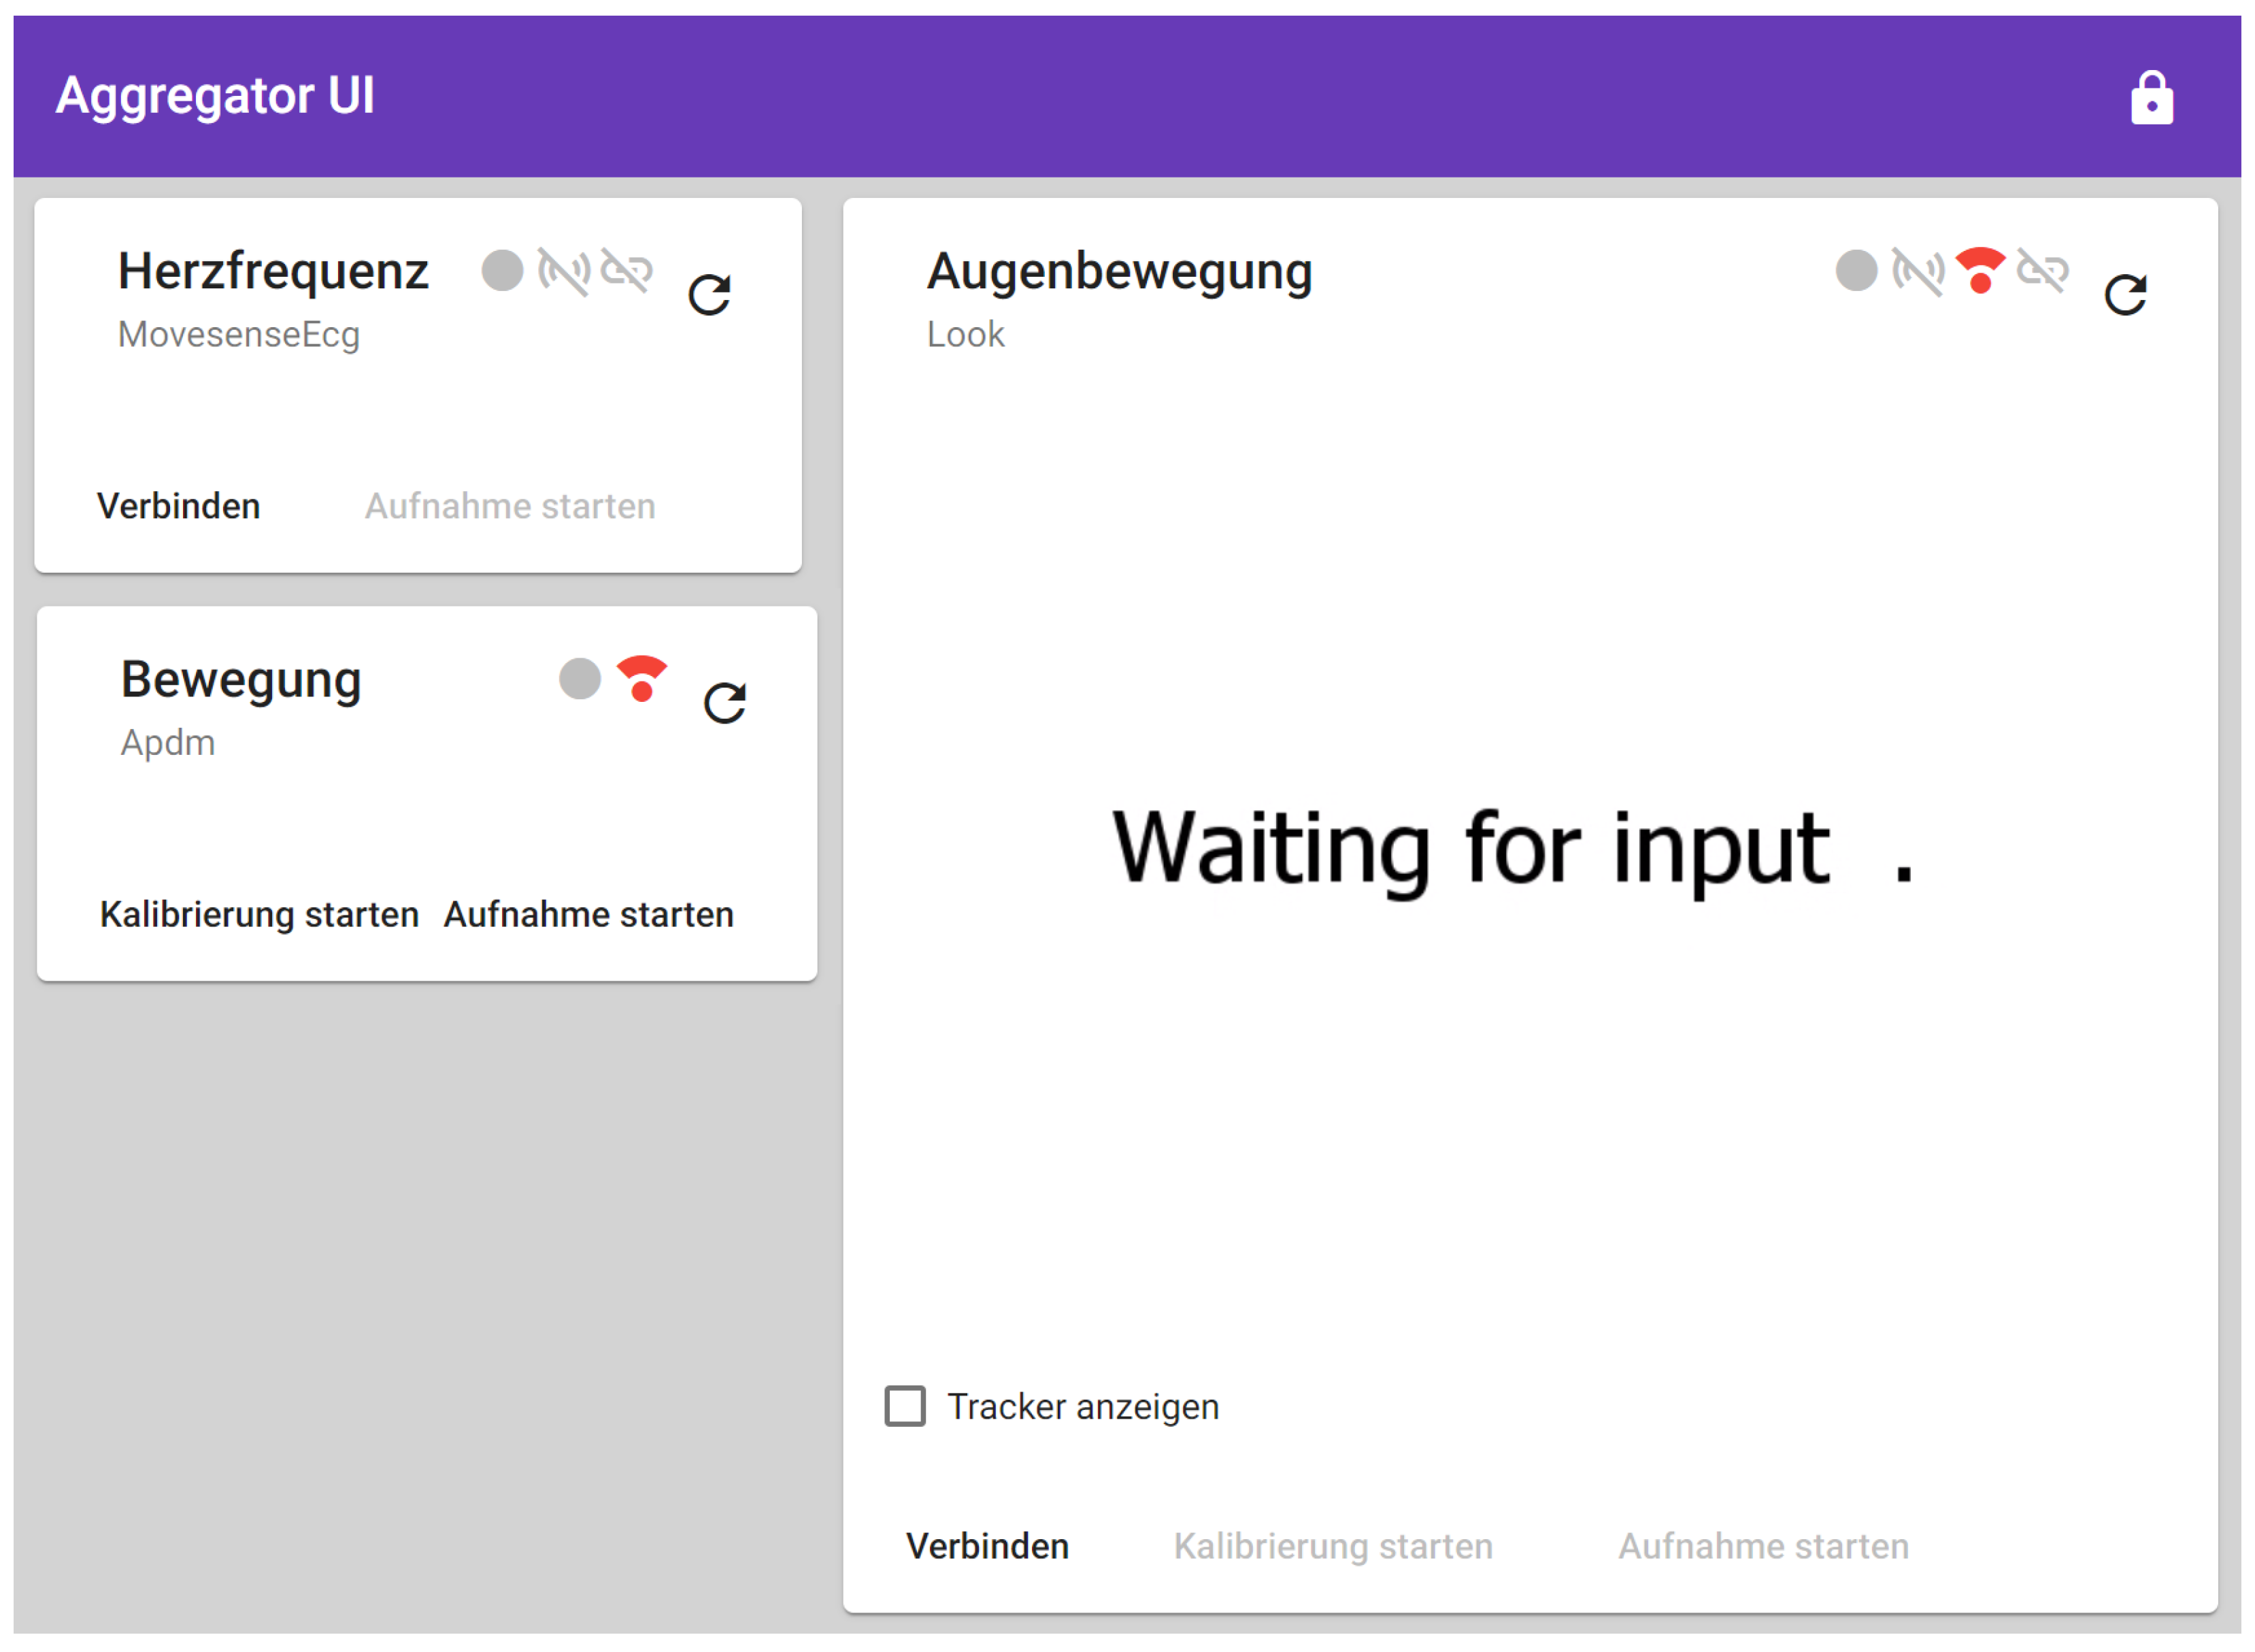Image resolution: width=2255 pixels, height=1652 pixels.
Task: Click Augenbewegung red wifi icon
Action: tap(1980, 270)
